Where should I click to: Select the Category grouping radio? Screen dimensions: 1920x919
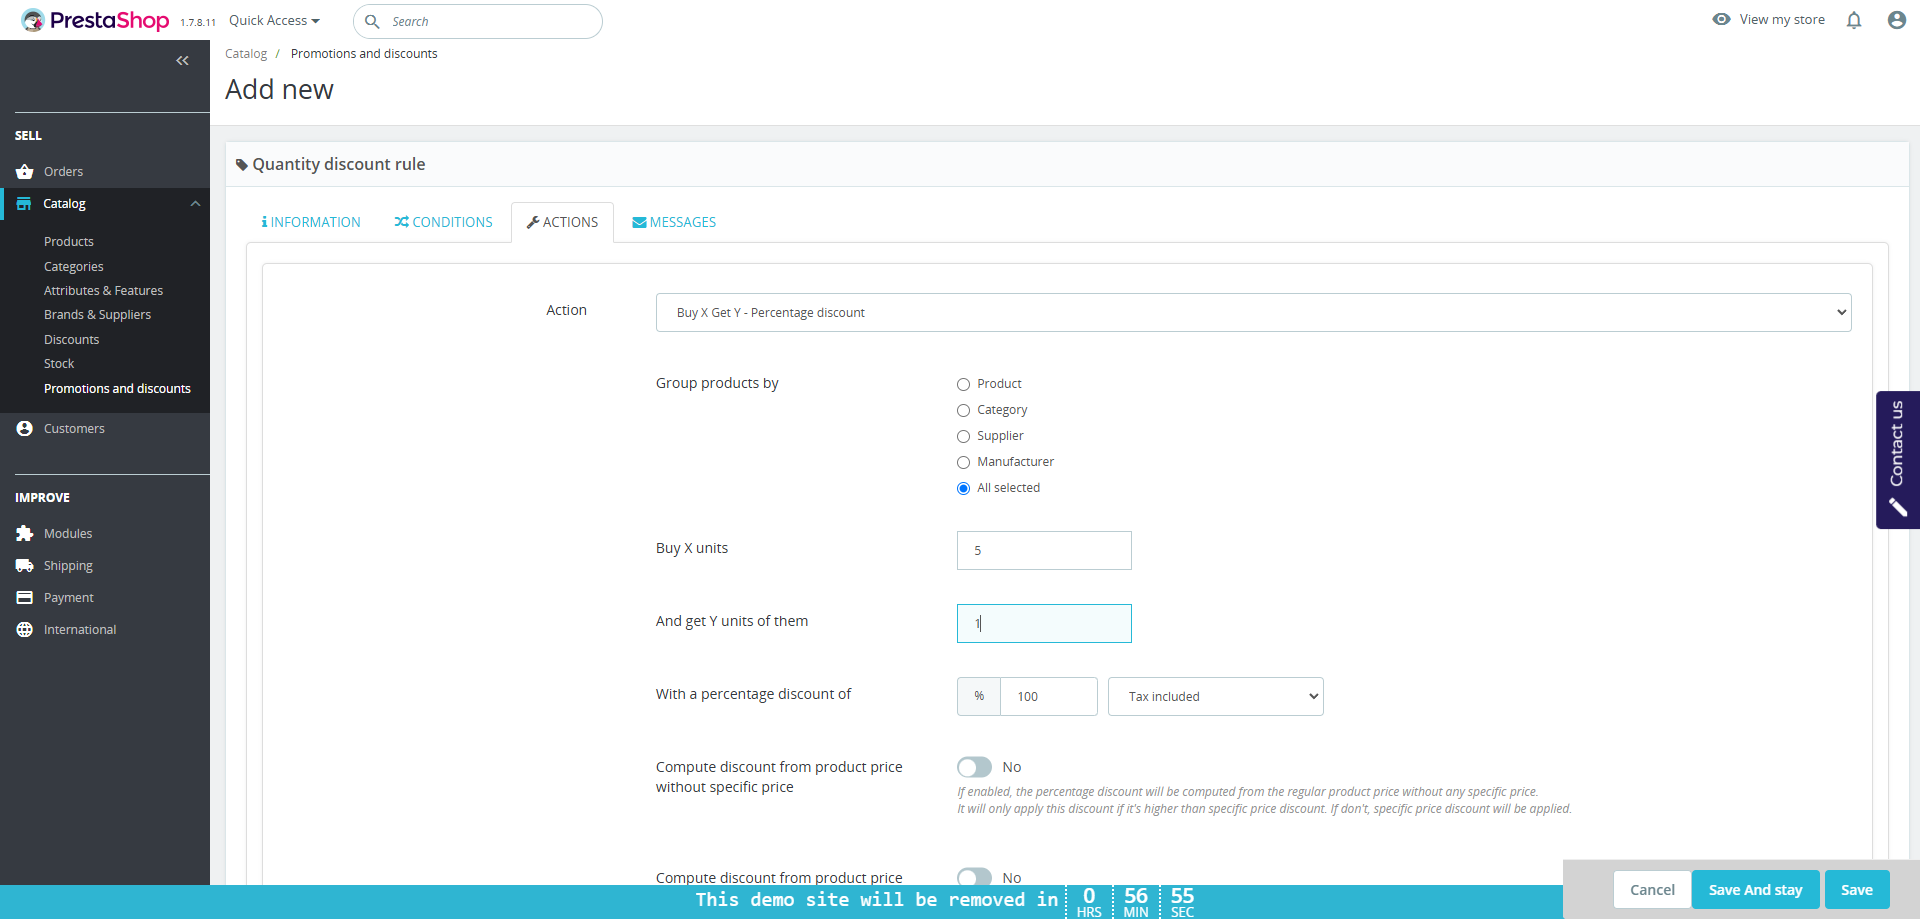pos(963,410)
